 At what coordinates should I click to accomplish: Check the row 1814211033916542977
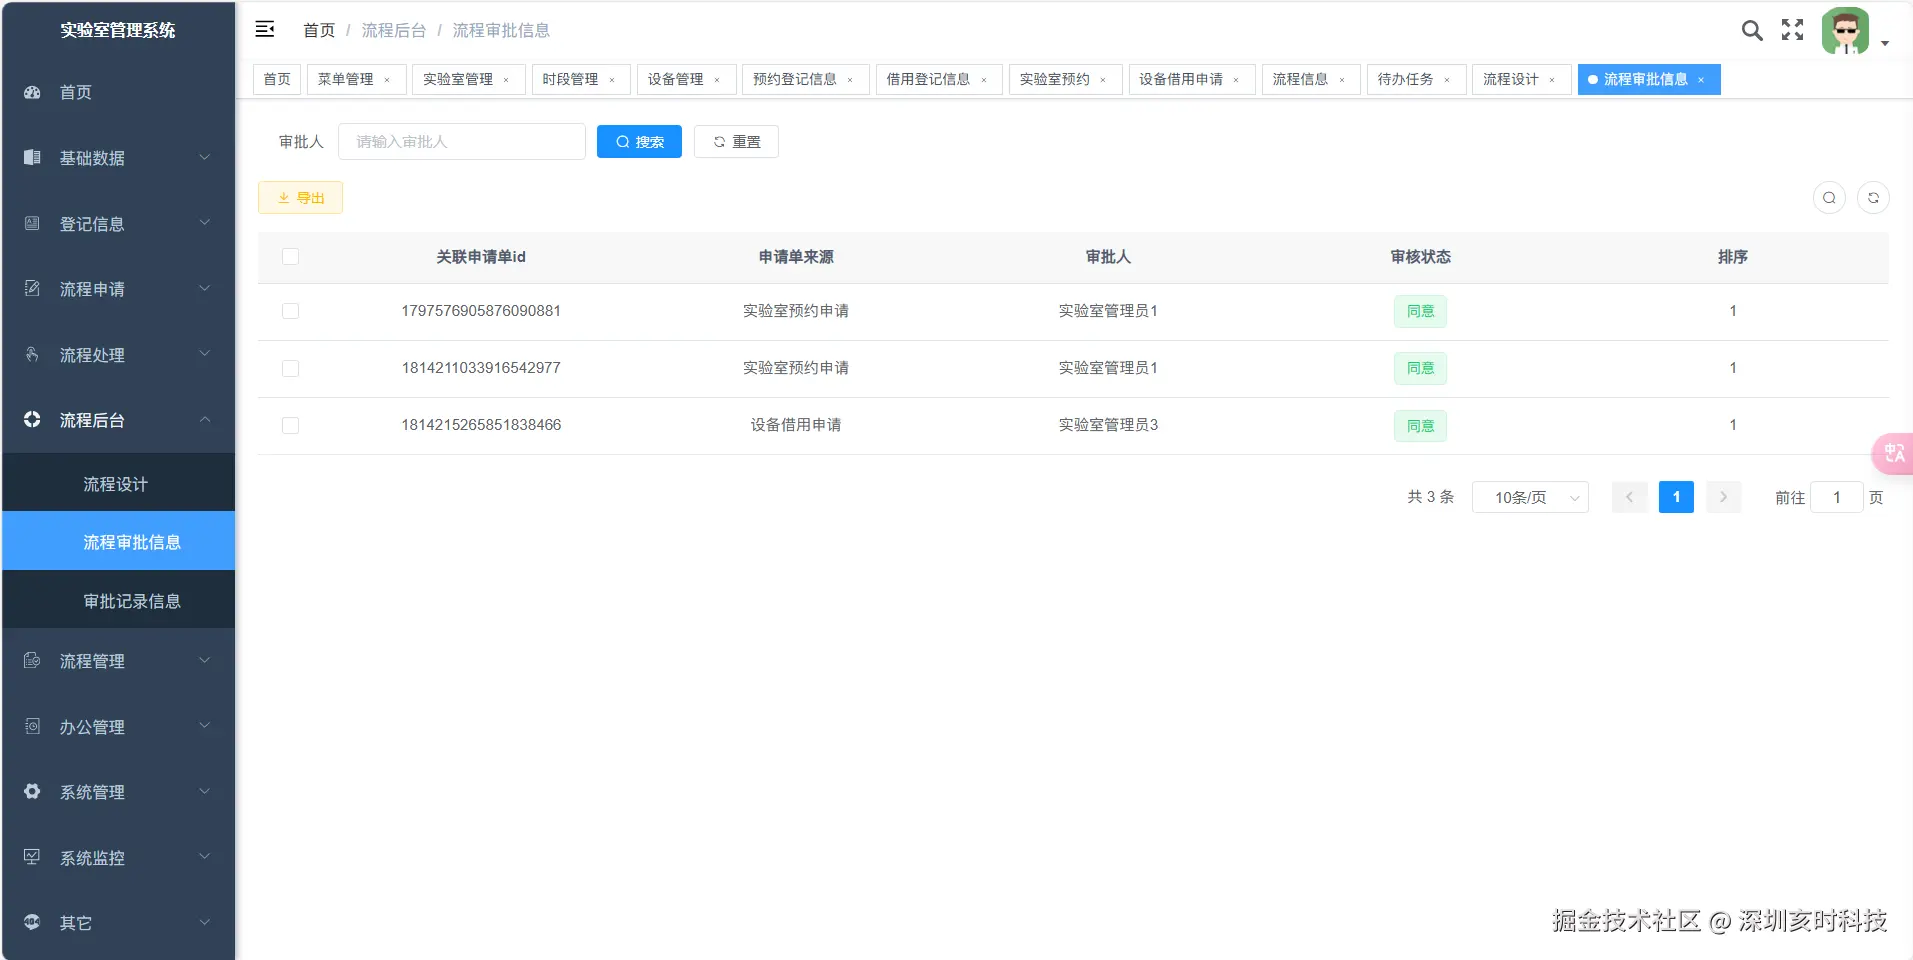(291, 368)
